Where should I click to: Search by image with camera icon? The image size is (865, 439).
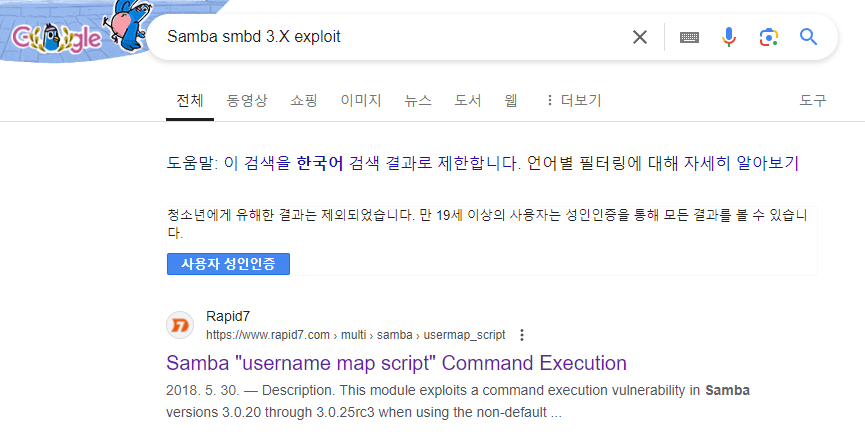tap(768, 37)
